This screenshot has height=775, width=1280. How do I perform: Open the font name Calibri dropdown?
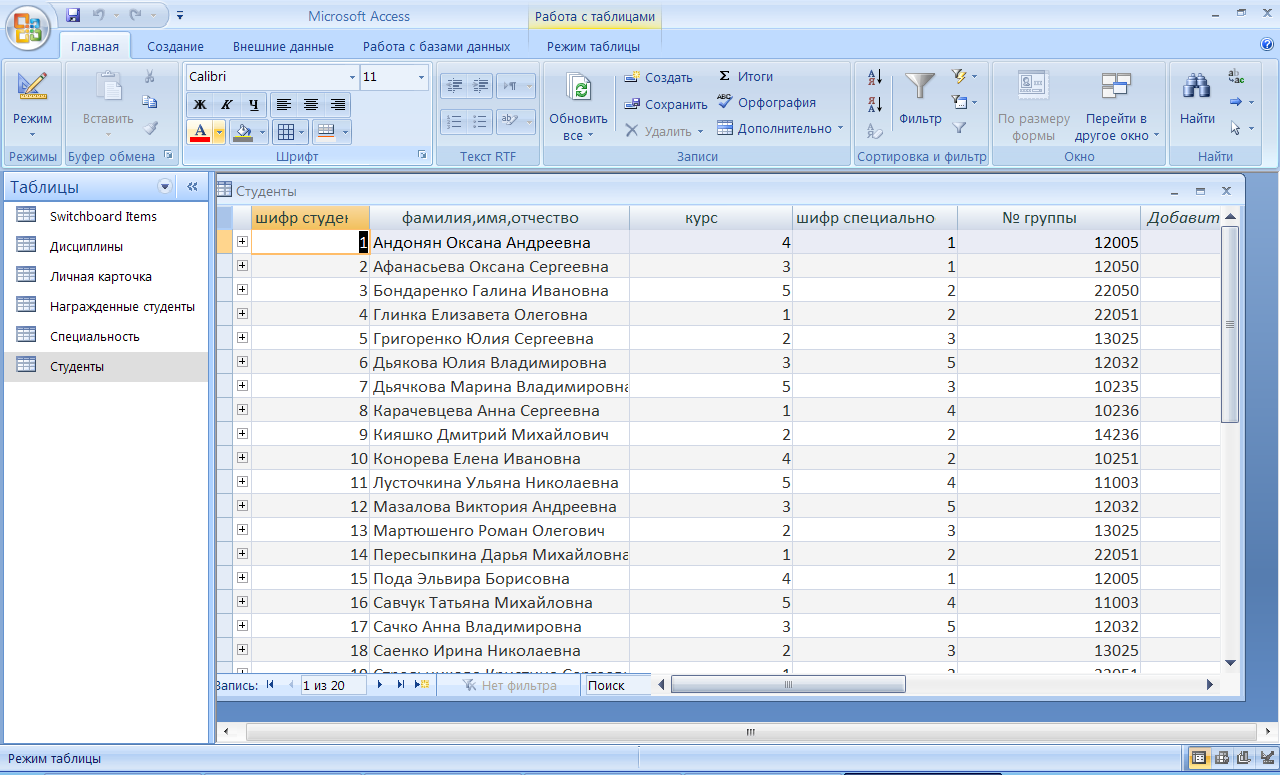pos(351,77)
